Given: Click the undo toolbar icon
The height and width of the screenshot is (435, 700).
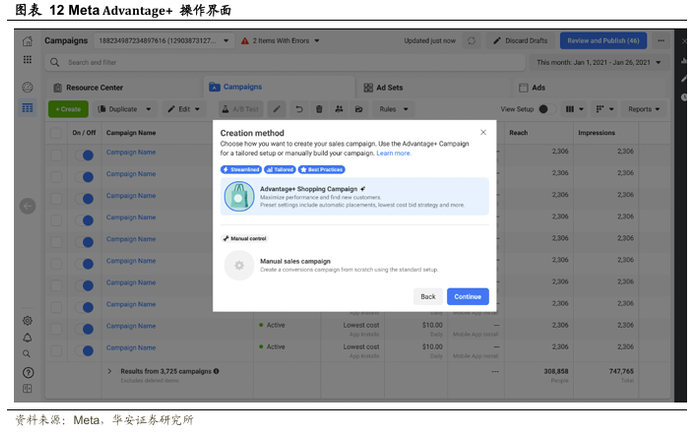Looking at the screenshot, I should pyautogui.click(x=299, y=109).
